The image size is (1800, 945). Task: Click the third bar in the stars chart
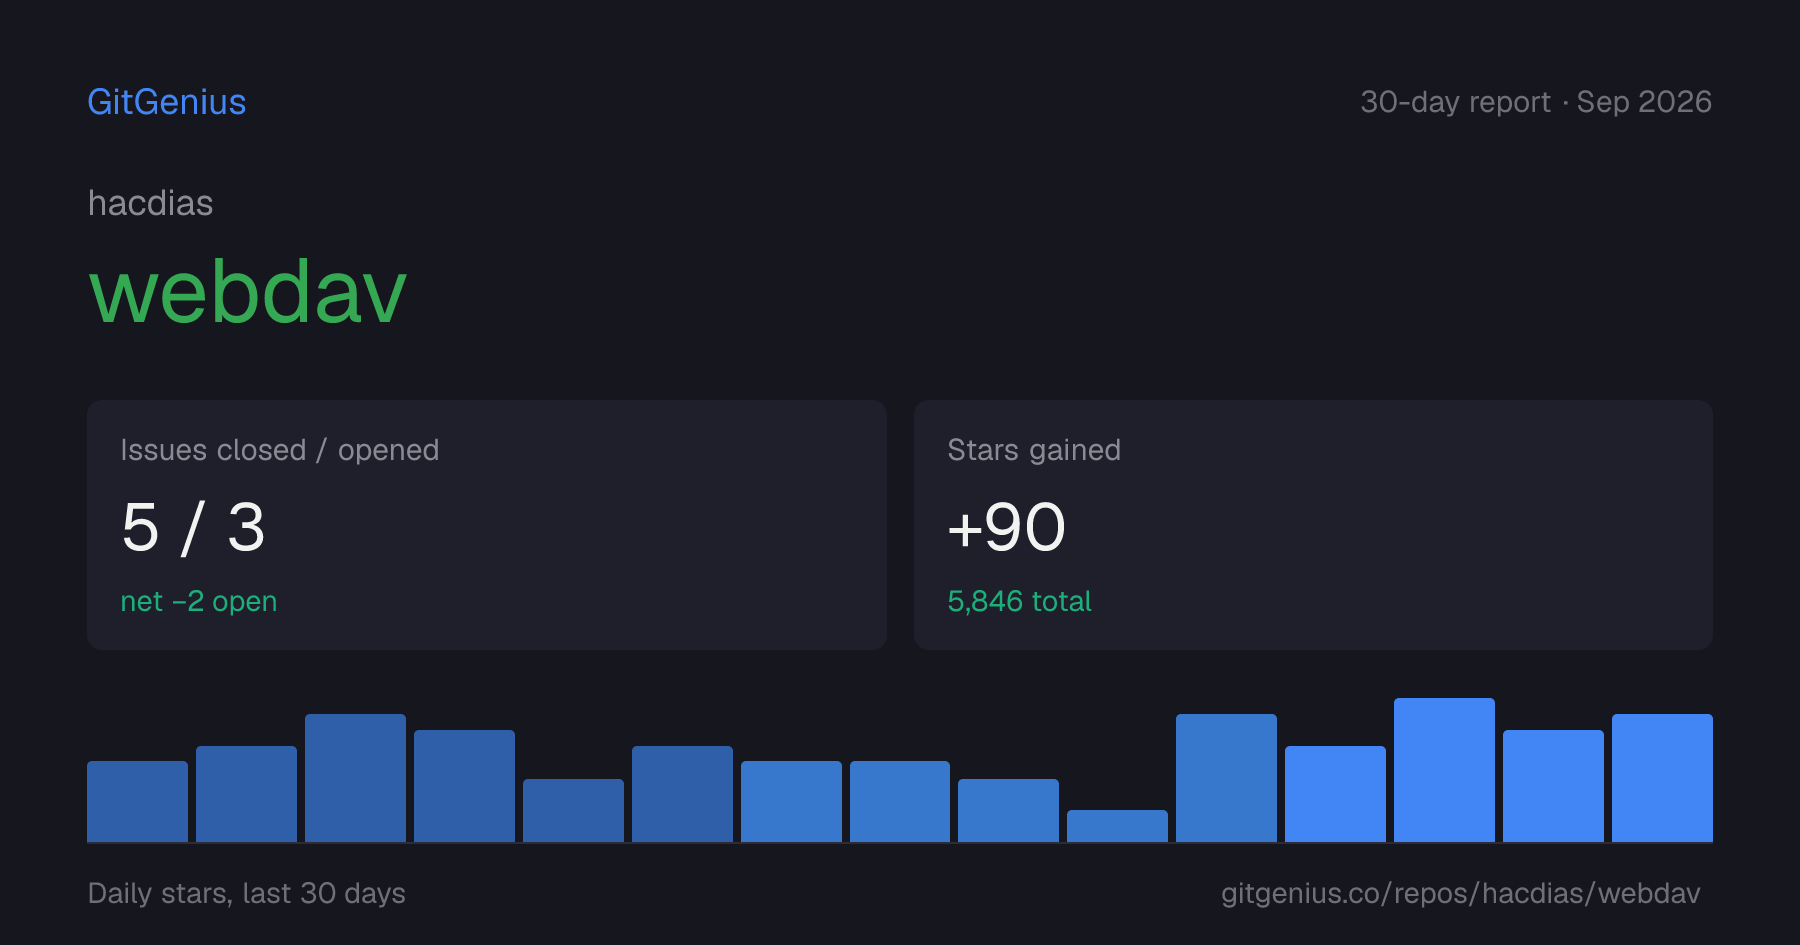[355, 778]
